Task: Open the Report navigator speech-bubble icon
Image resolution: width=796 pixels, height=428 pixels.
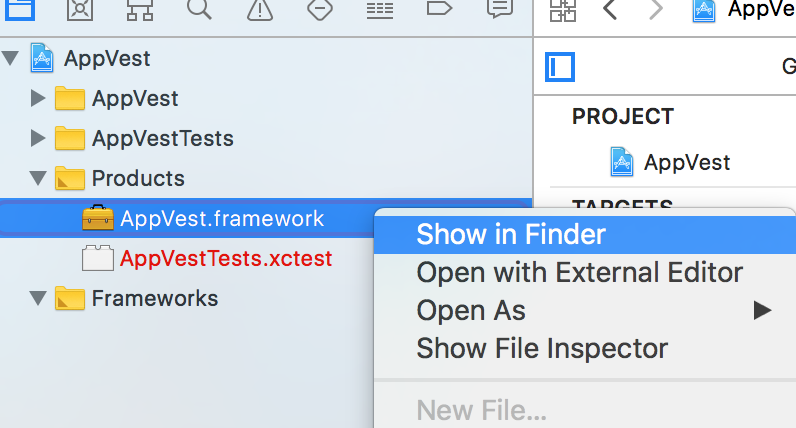Action: (500, 9)
